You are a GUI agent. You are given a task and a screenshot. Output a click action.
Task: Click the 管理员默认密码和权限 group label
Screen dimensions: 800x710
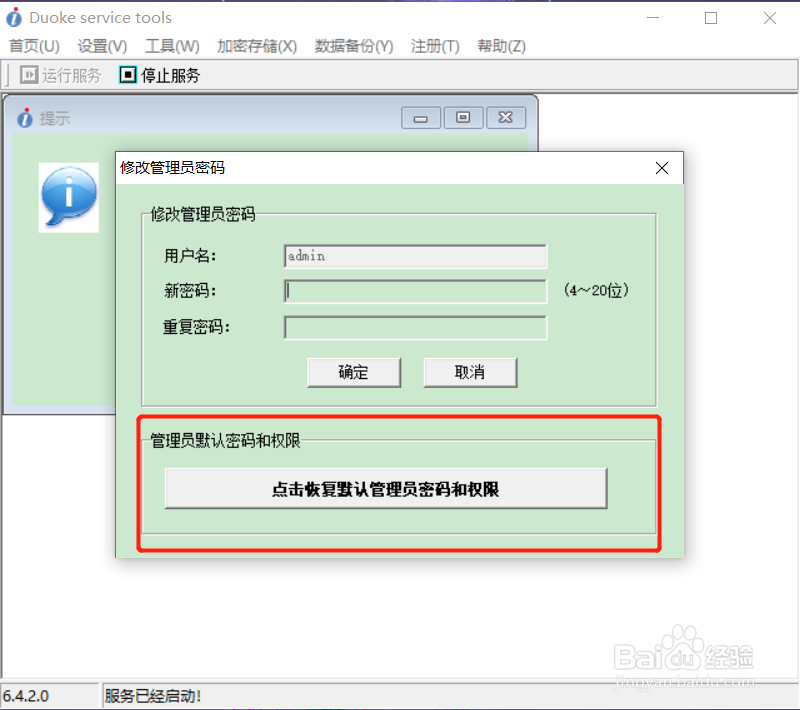coord(225,440)
